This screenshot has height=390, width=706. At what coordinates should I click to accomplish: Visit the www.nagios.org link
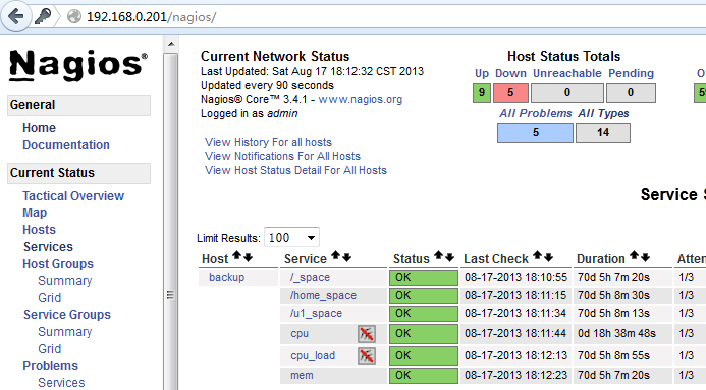(x=360, y=100)
